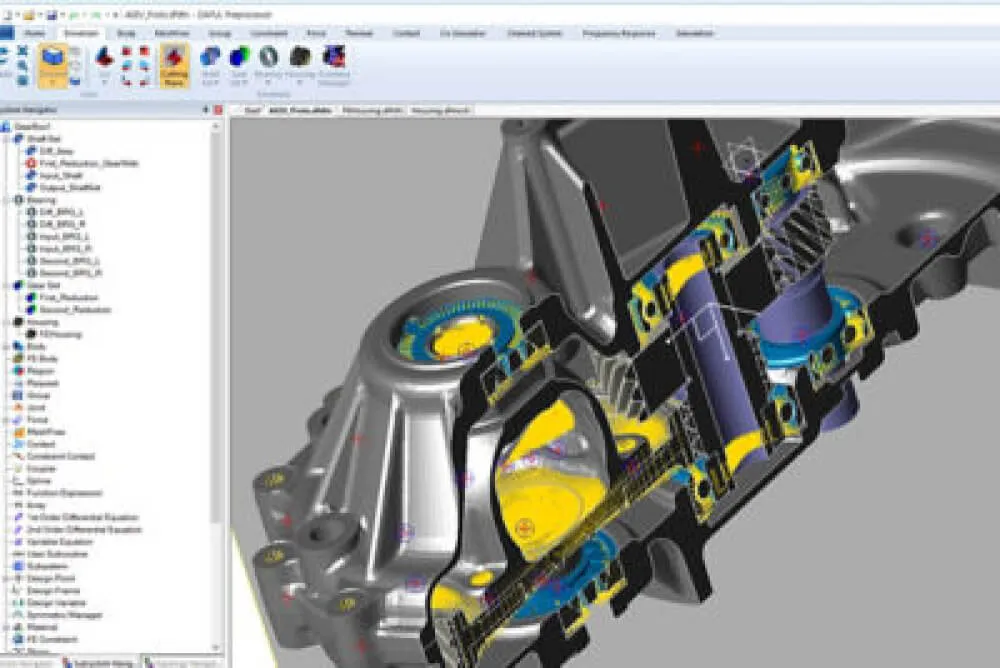Select First_Reduction_GearAxle in the tree
The height and width of the screenshot is (668, 1000).
pyautogui.click(x=88, y=163)
